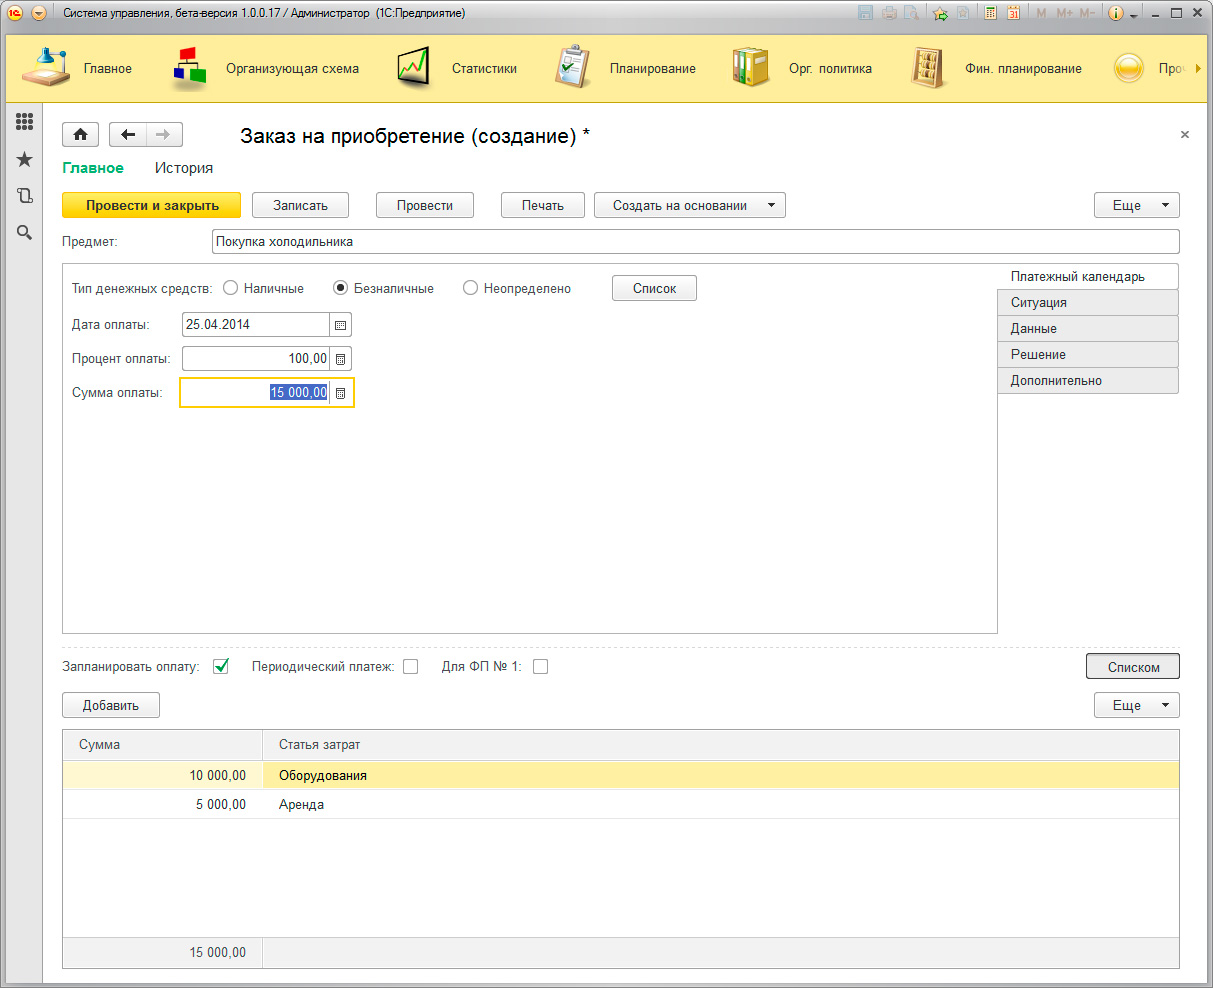The width and height of the screenshot is (1213, 988).
Task: Open the sections grid menu icon
Action: [x=24, y=122]
